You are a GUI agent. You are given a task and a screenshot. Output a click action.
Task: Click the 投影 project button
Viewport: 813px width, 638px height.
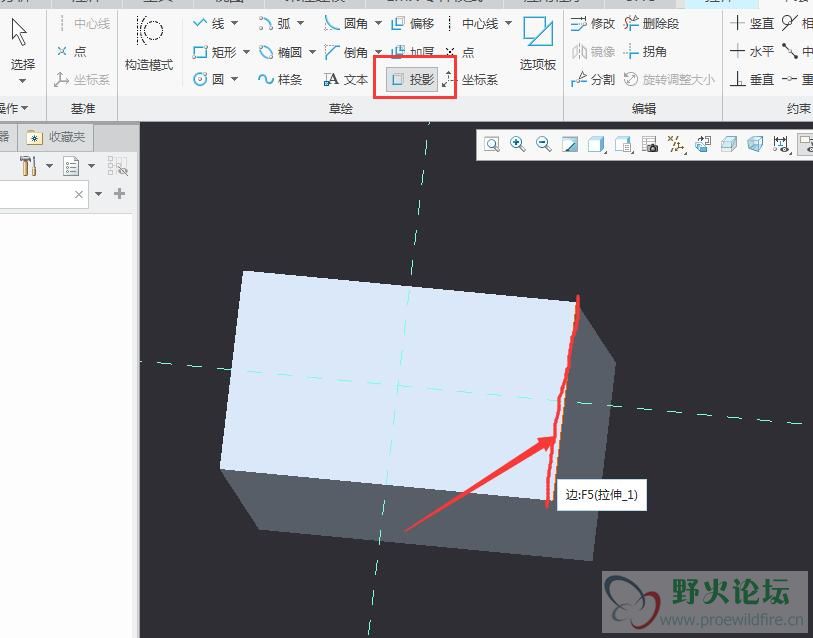click(413, 79)
